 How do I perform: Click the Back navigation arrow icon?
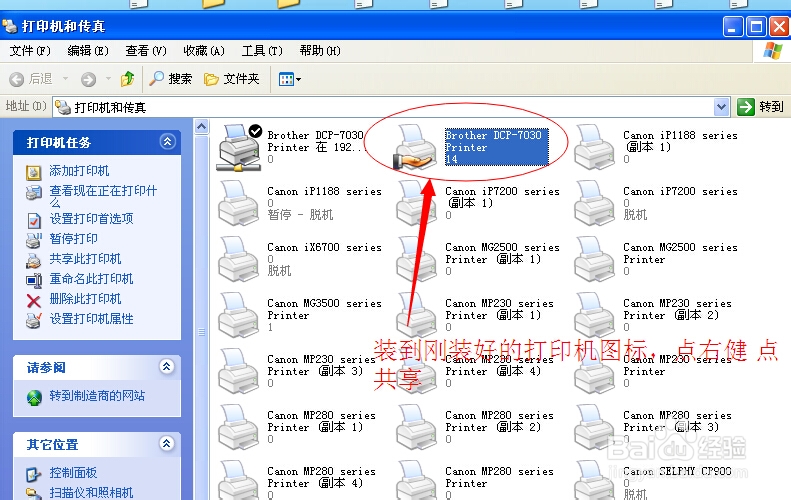click(17, 79)
